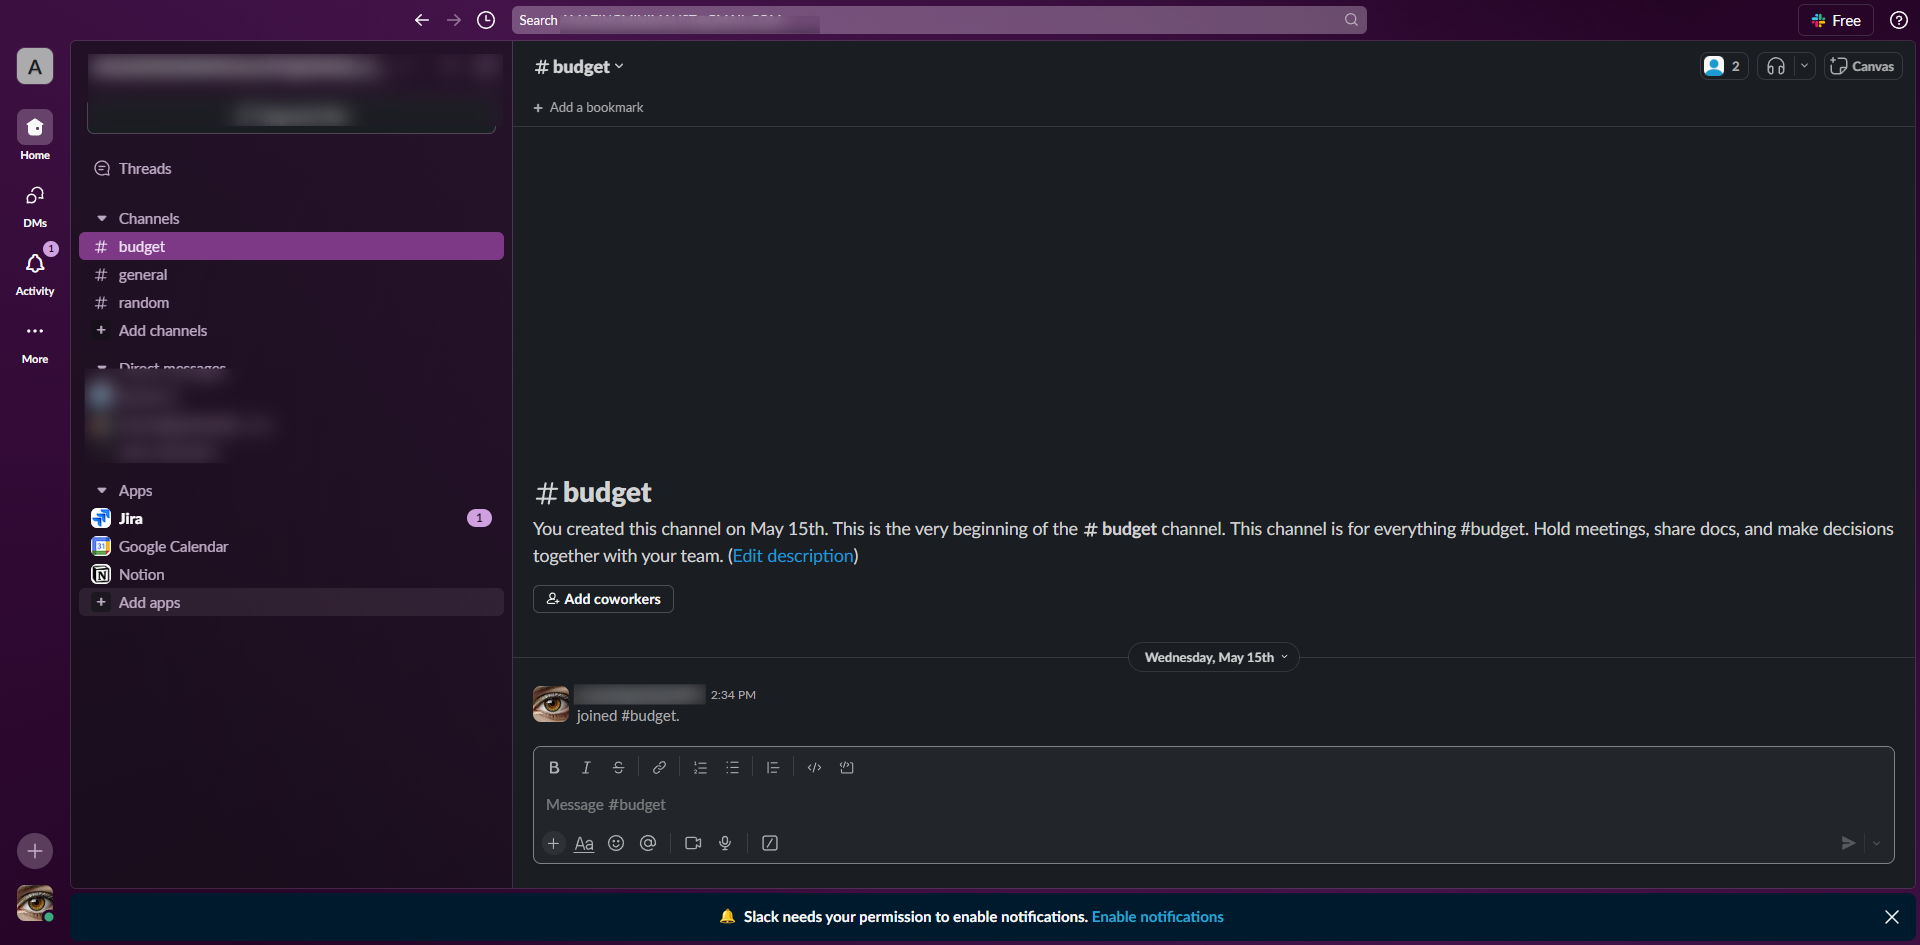Click the 2:34 PM message timestamp
This screenshot has width=1920, height=945.
click(x=733, y=695)
